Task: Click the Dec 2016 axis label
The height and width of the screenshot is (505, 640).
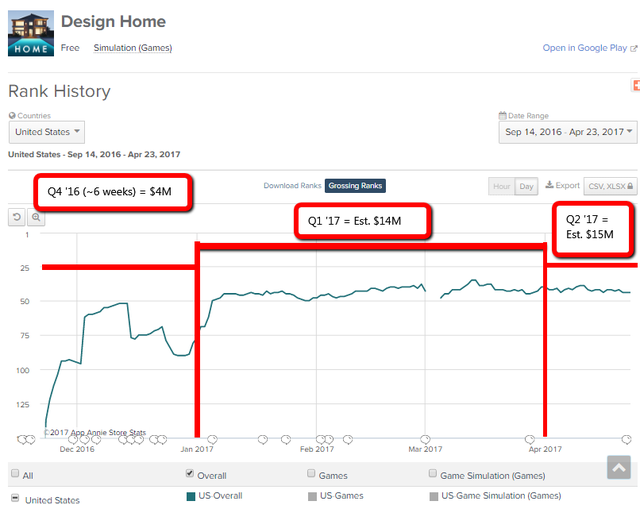Action: tap(77, 449)
